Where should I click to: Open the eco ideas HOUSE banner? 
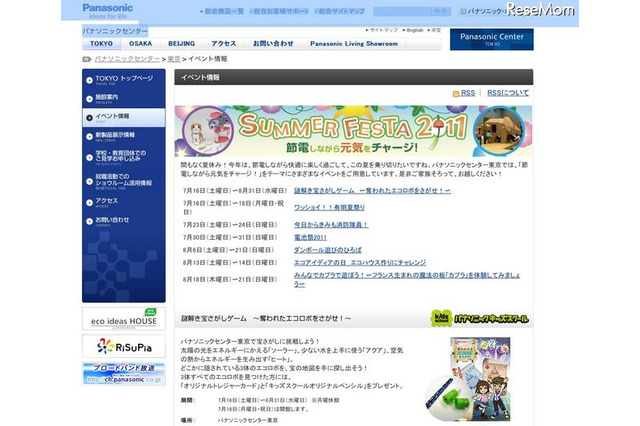coord(124,318)
